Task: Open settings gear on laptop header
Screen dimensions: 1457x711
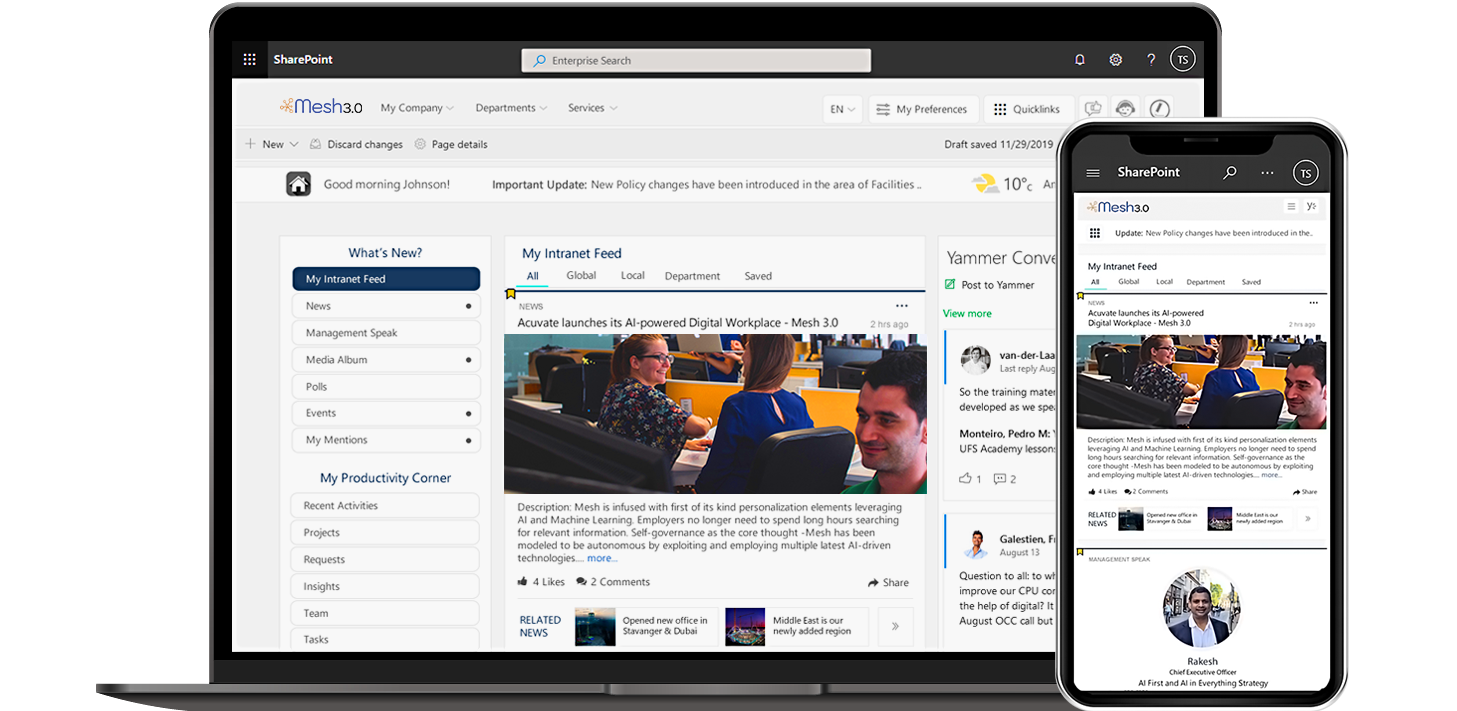Action: click(x=1116, y=60)
